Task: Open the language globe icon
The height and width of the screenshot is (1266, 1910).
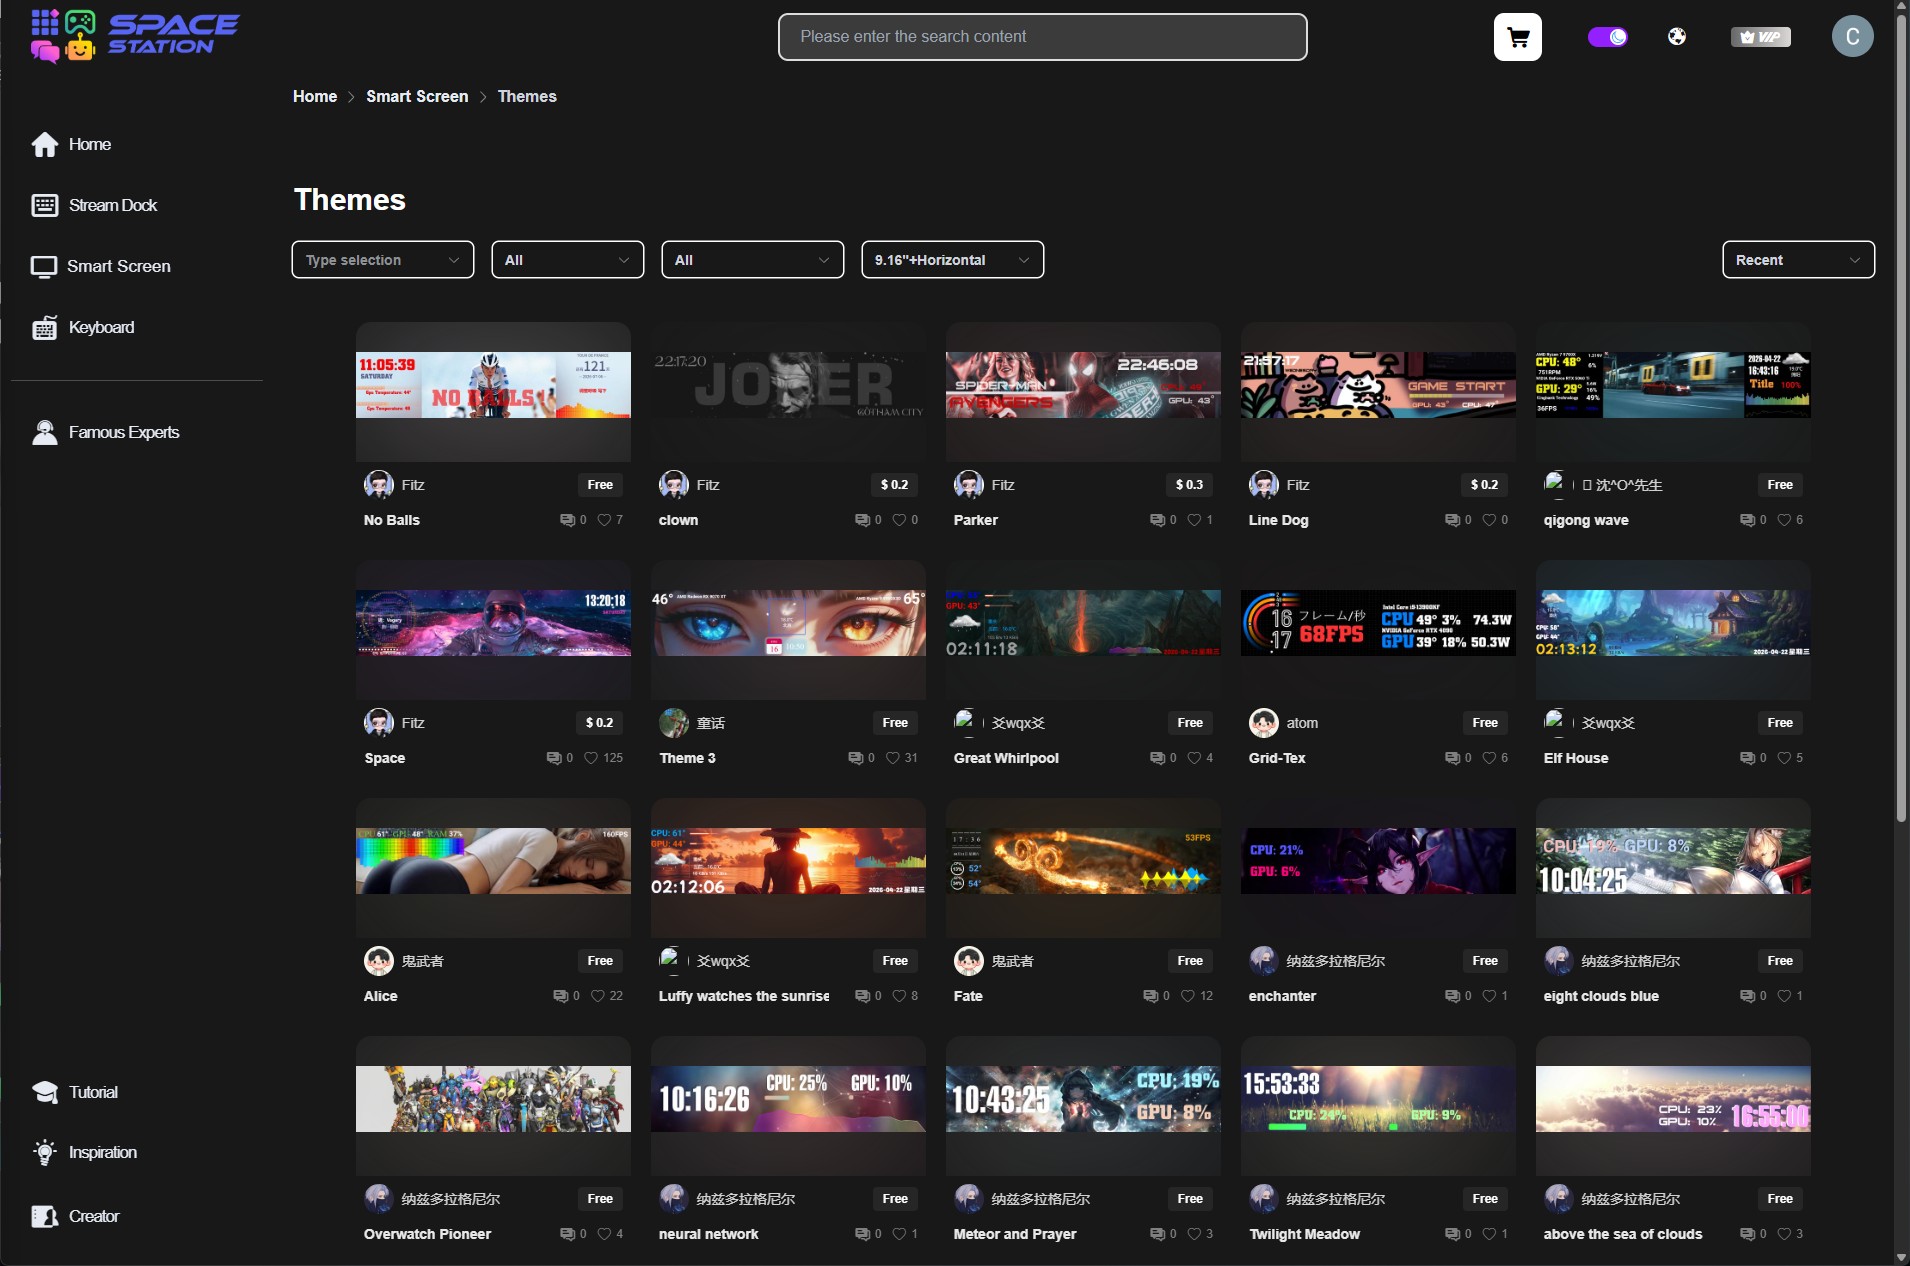Action: coord(1677,37)
